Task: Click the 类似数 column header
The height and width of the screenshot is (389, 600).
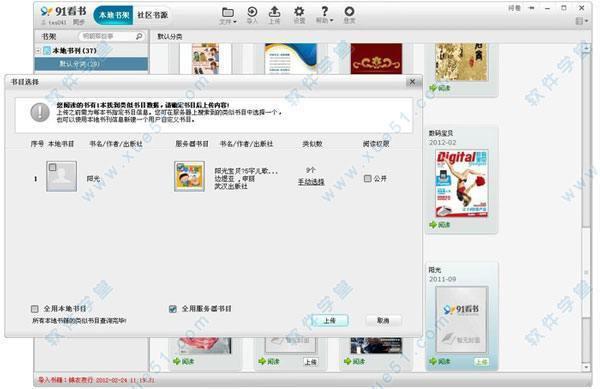Action: coord(312,144)
